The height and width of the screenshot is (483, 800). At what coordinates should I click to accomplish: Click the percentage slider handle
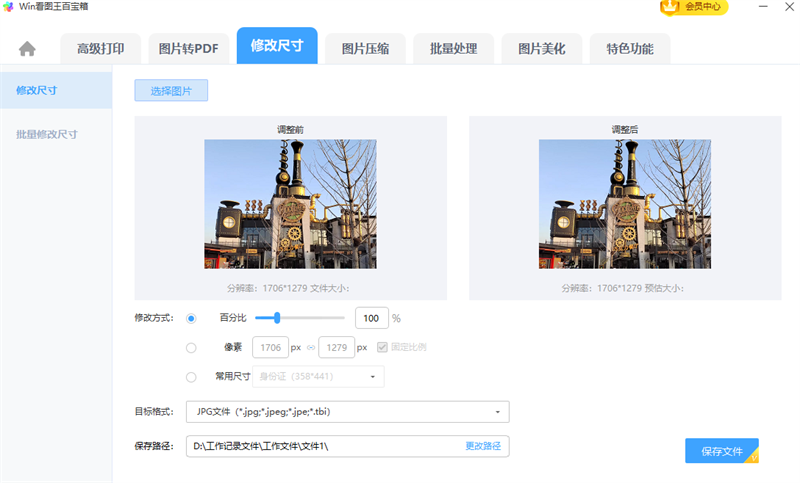click(x=276, y=318)
